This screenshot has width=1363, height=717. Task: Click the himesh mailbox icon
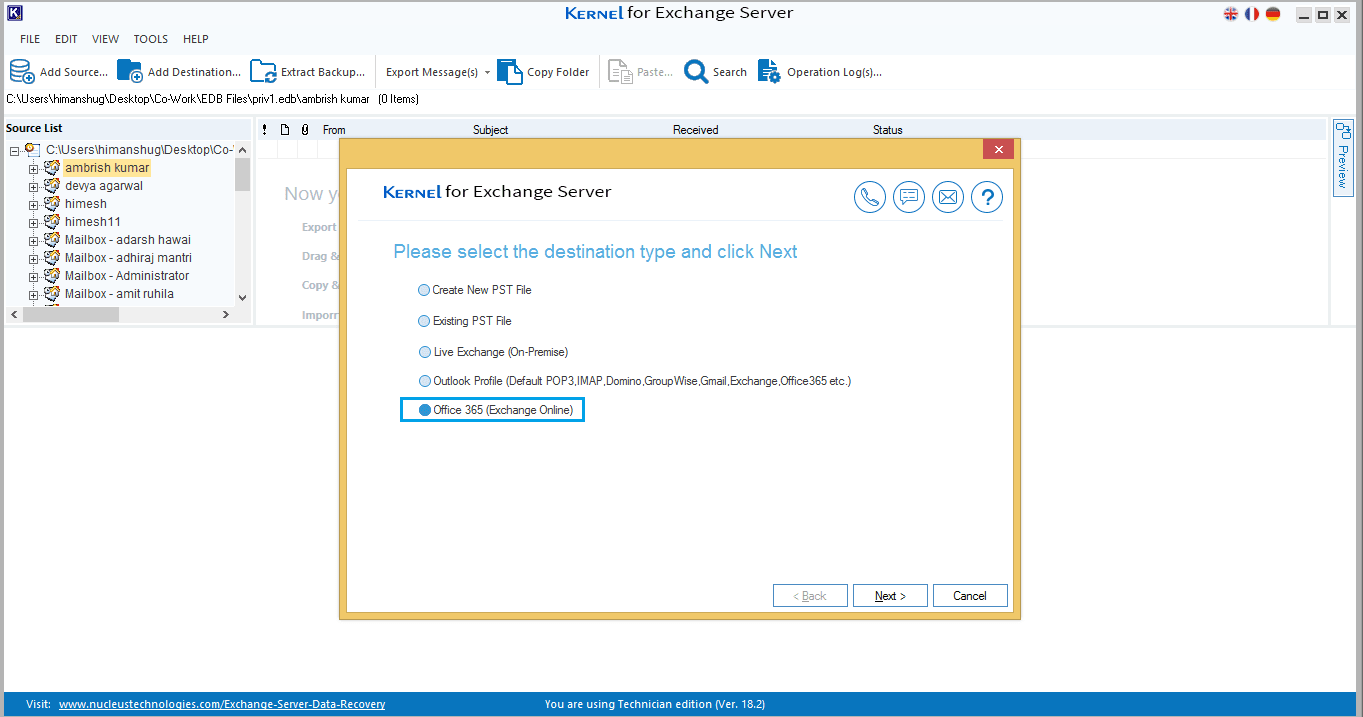pyautogui.click(x=52, y=204)
